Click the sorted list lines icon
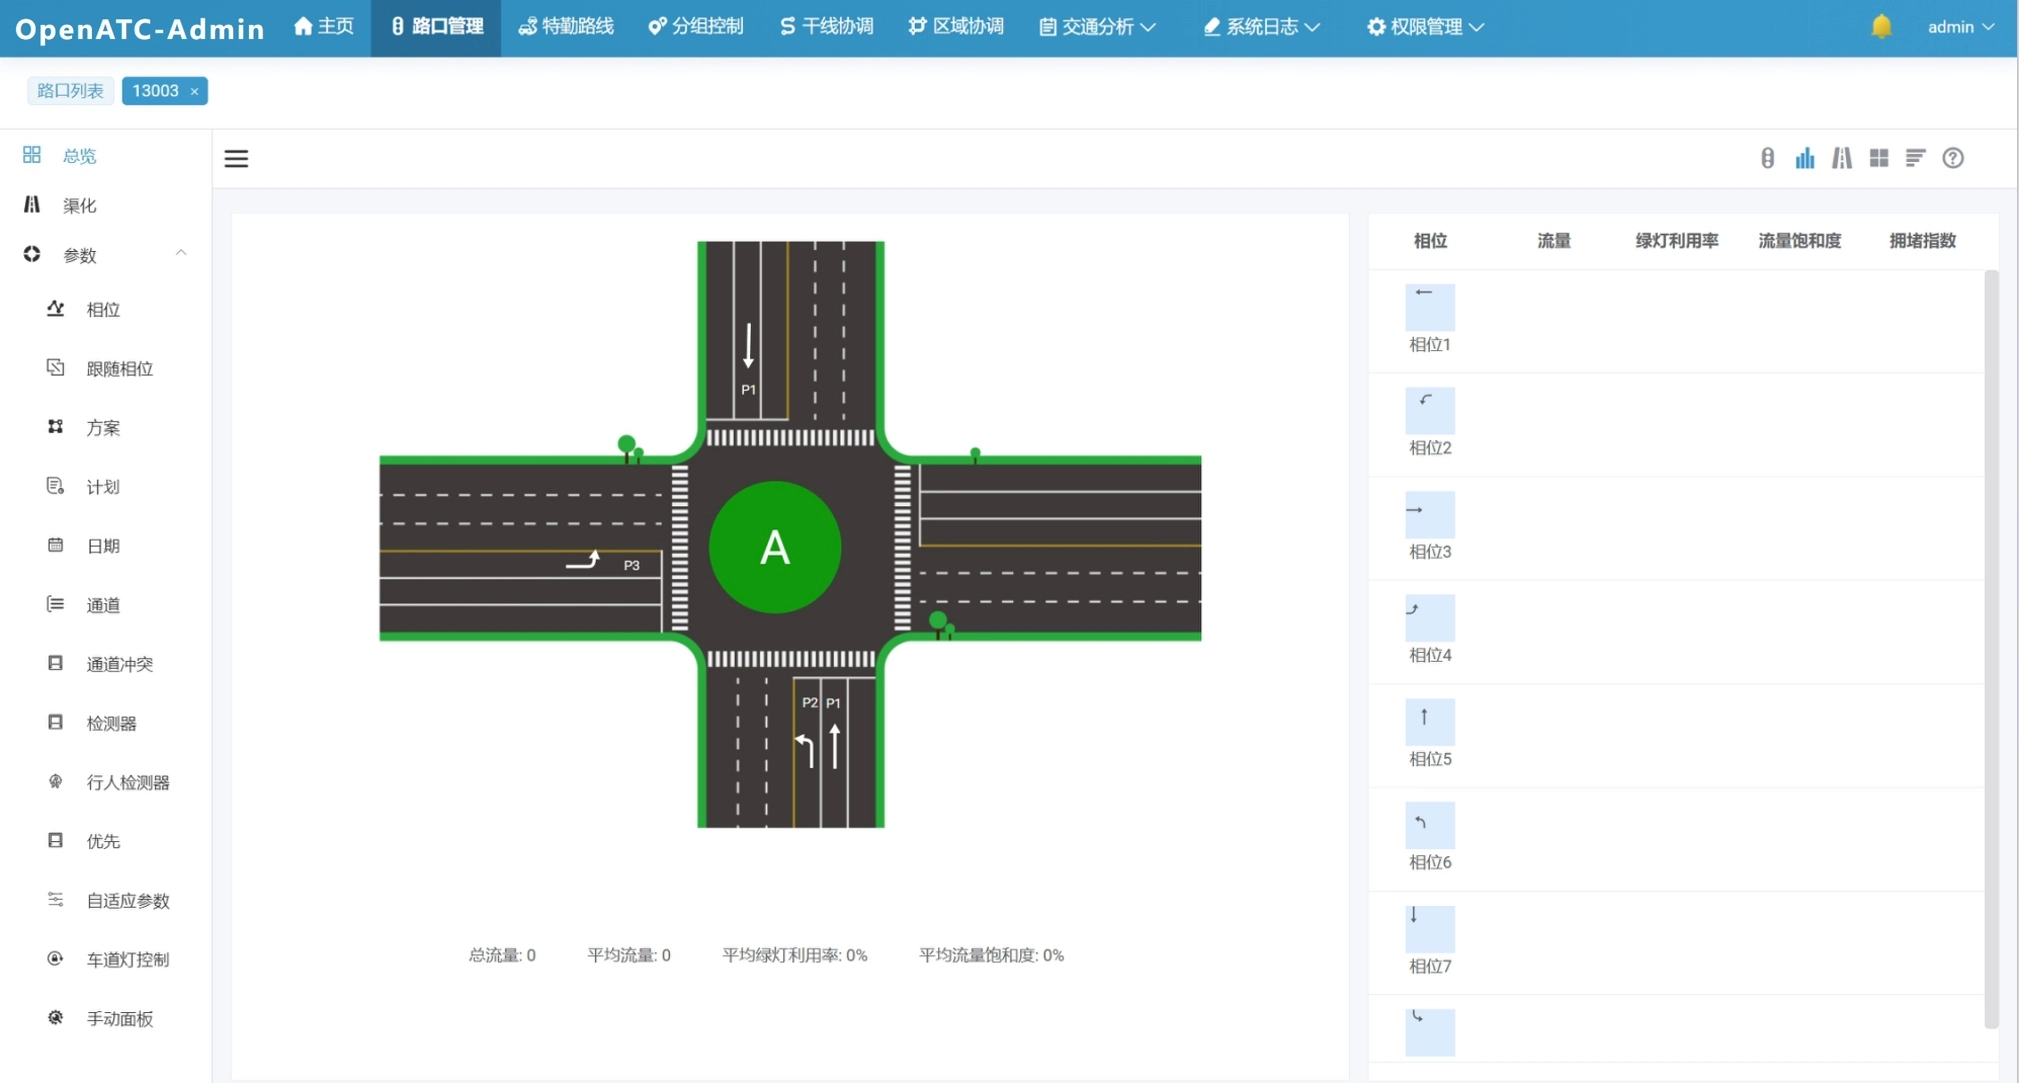The height and width of the screenshot is (1083, 2019). 1915,158
